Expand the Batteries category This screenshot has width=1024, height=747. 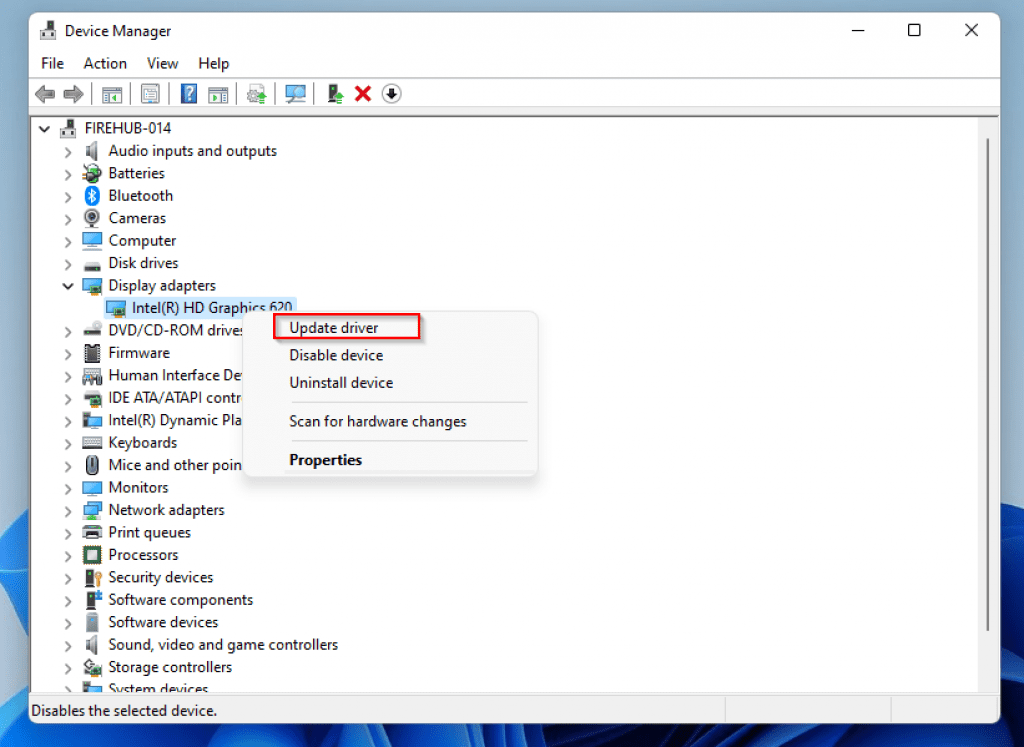pyautogui.click(x=68, y=174)
